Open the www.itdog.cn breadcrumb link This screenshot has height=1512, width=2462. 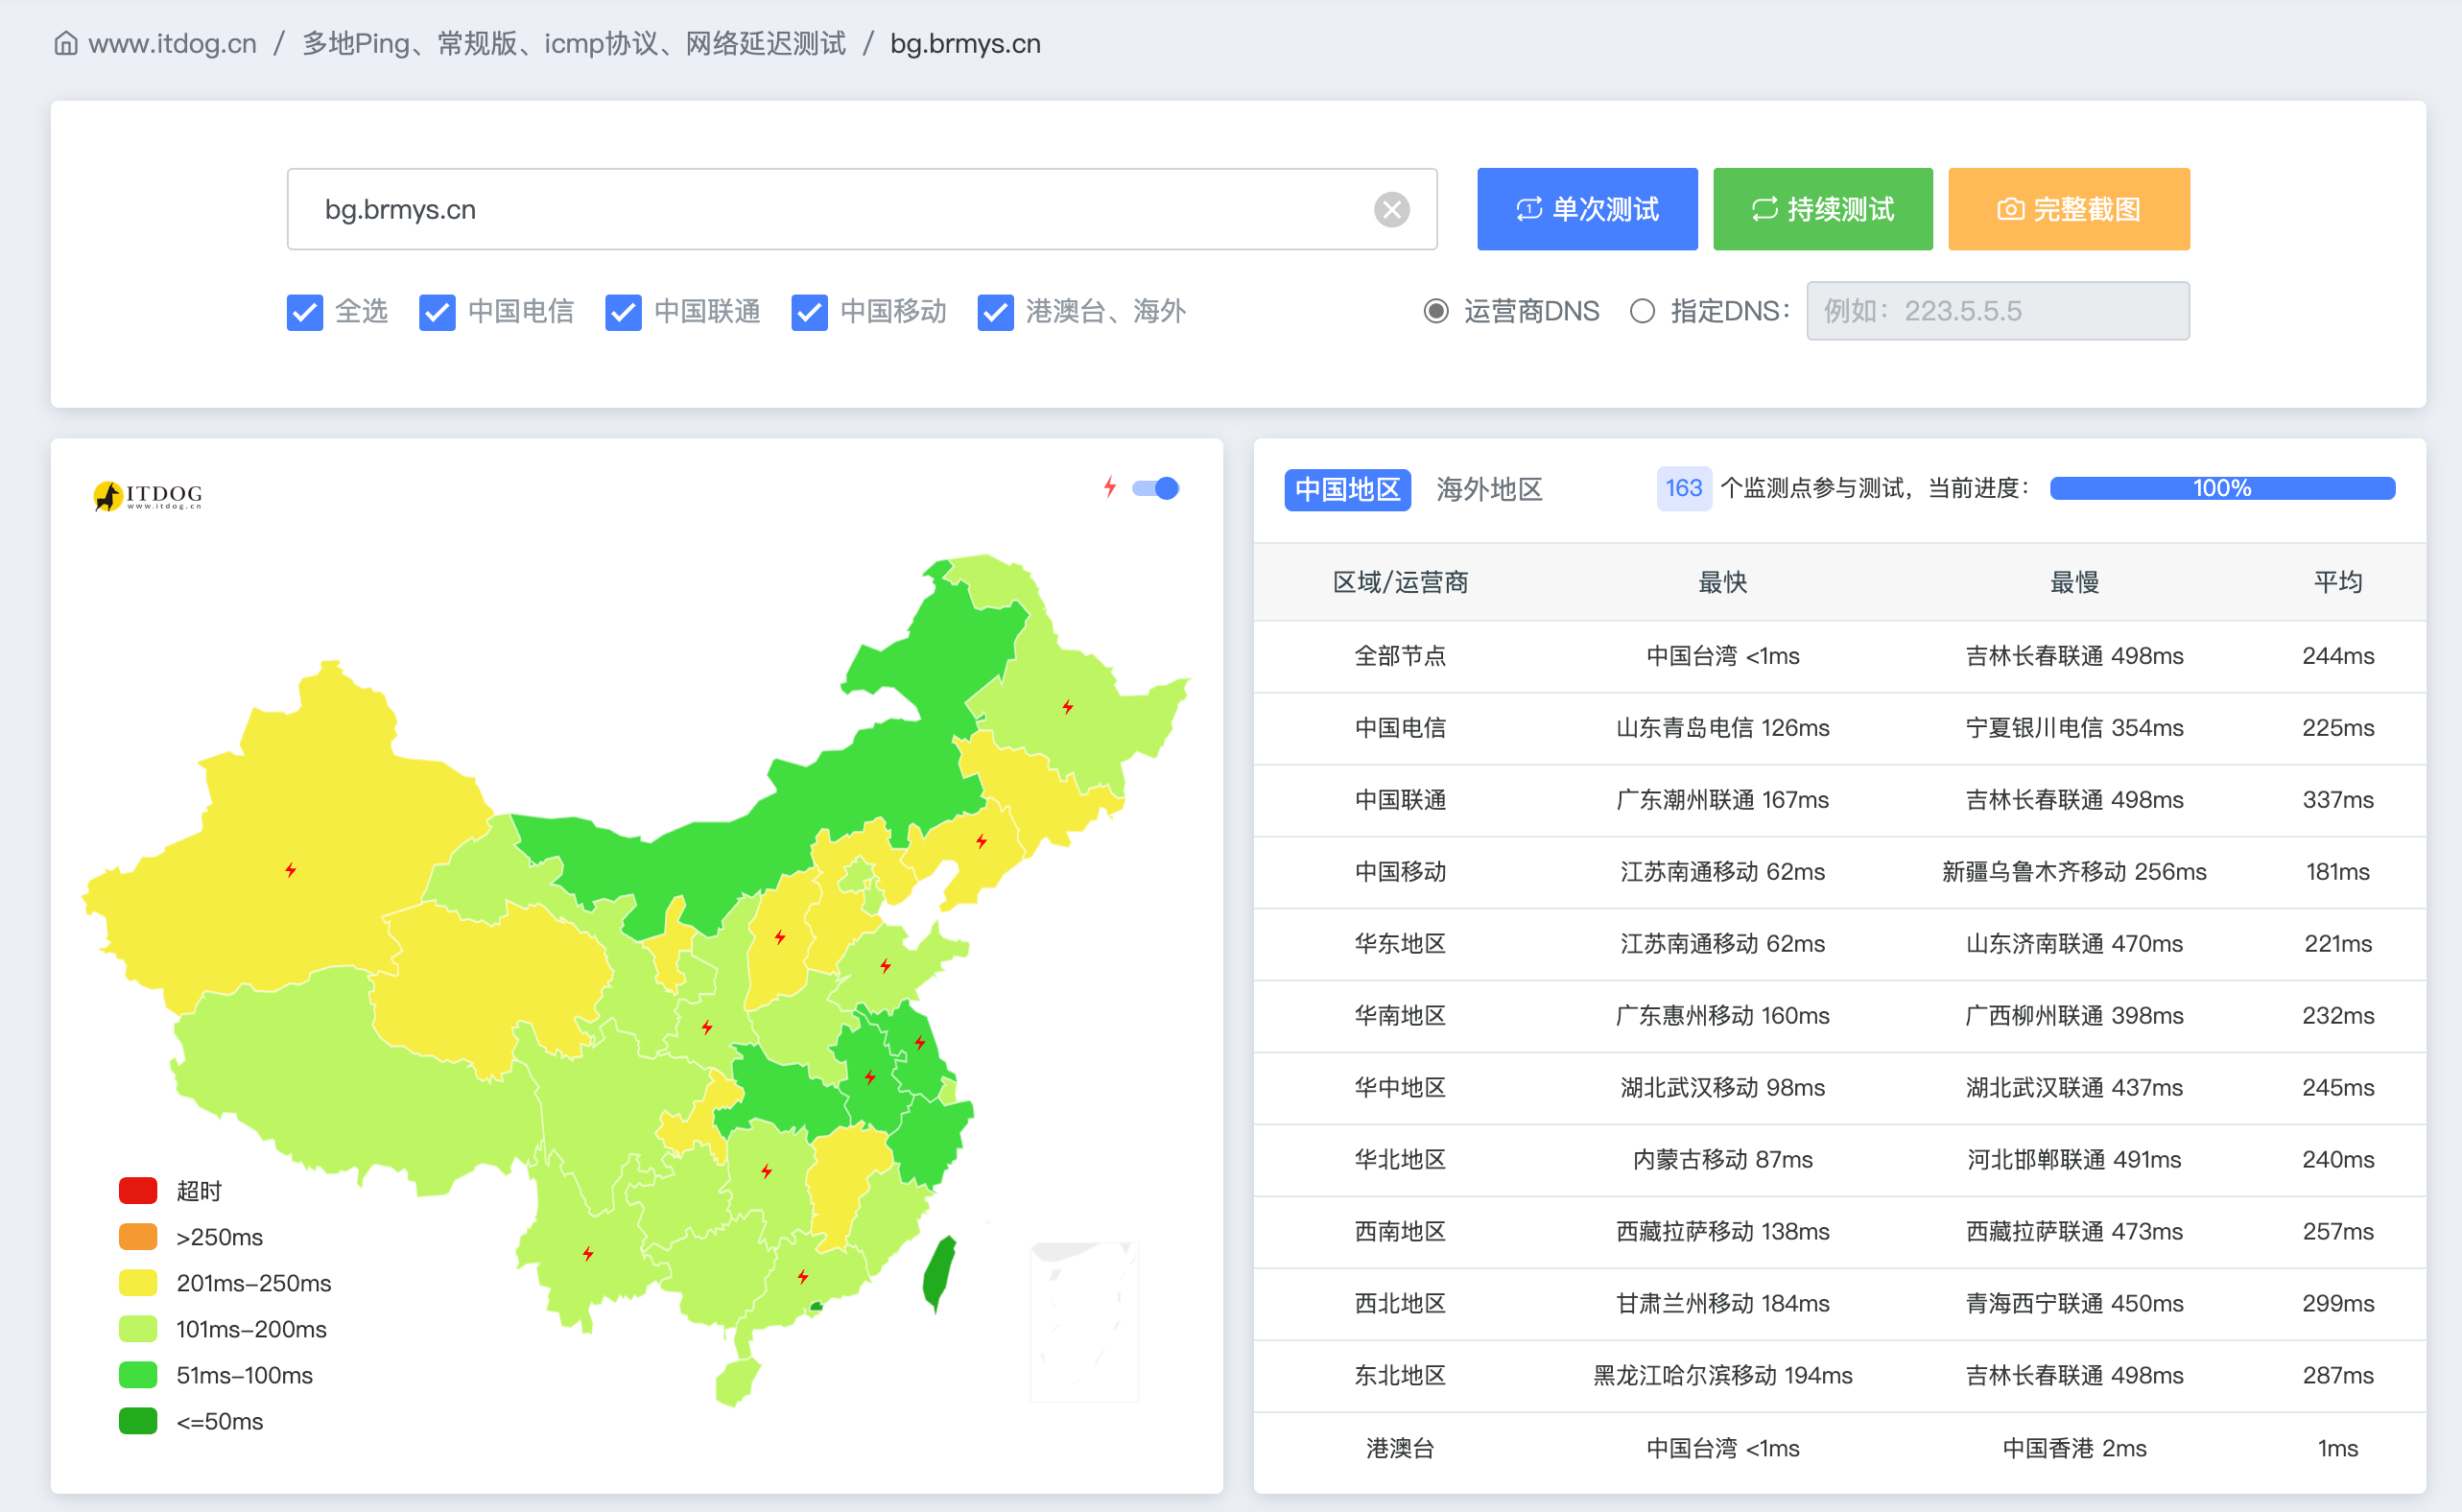172,44
